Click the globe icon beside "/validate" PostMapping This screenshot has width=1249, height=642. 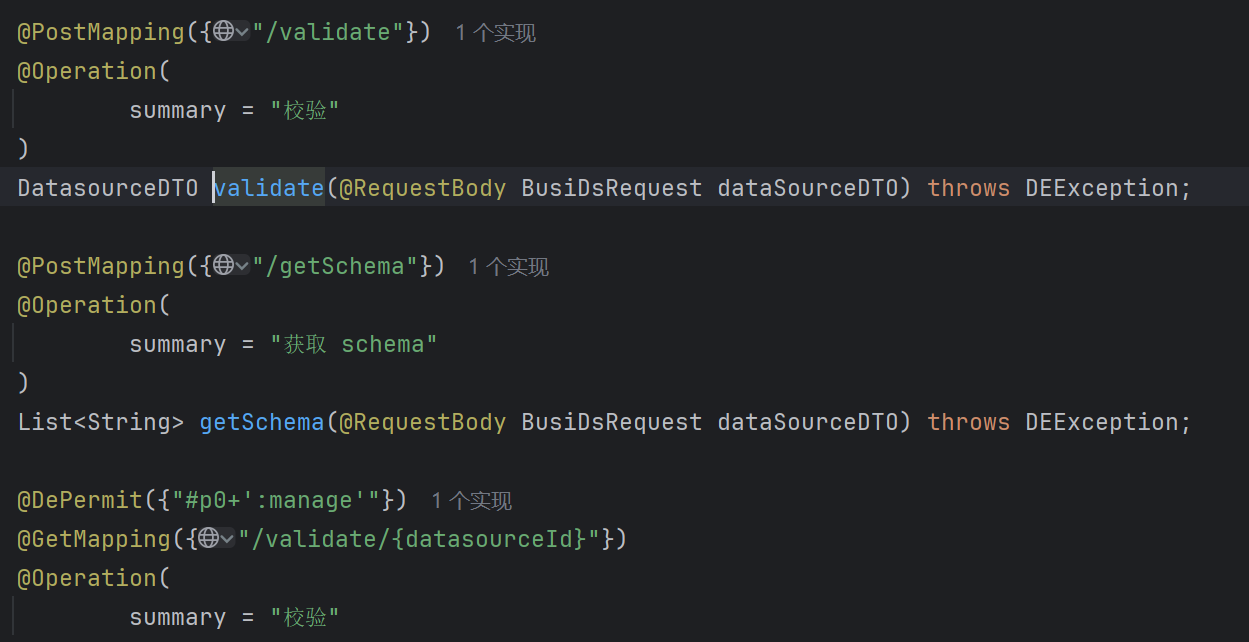pyautogui.click(x=223, y=32)
